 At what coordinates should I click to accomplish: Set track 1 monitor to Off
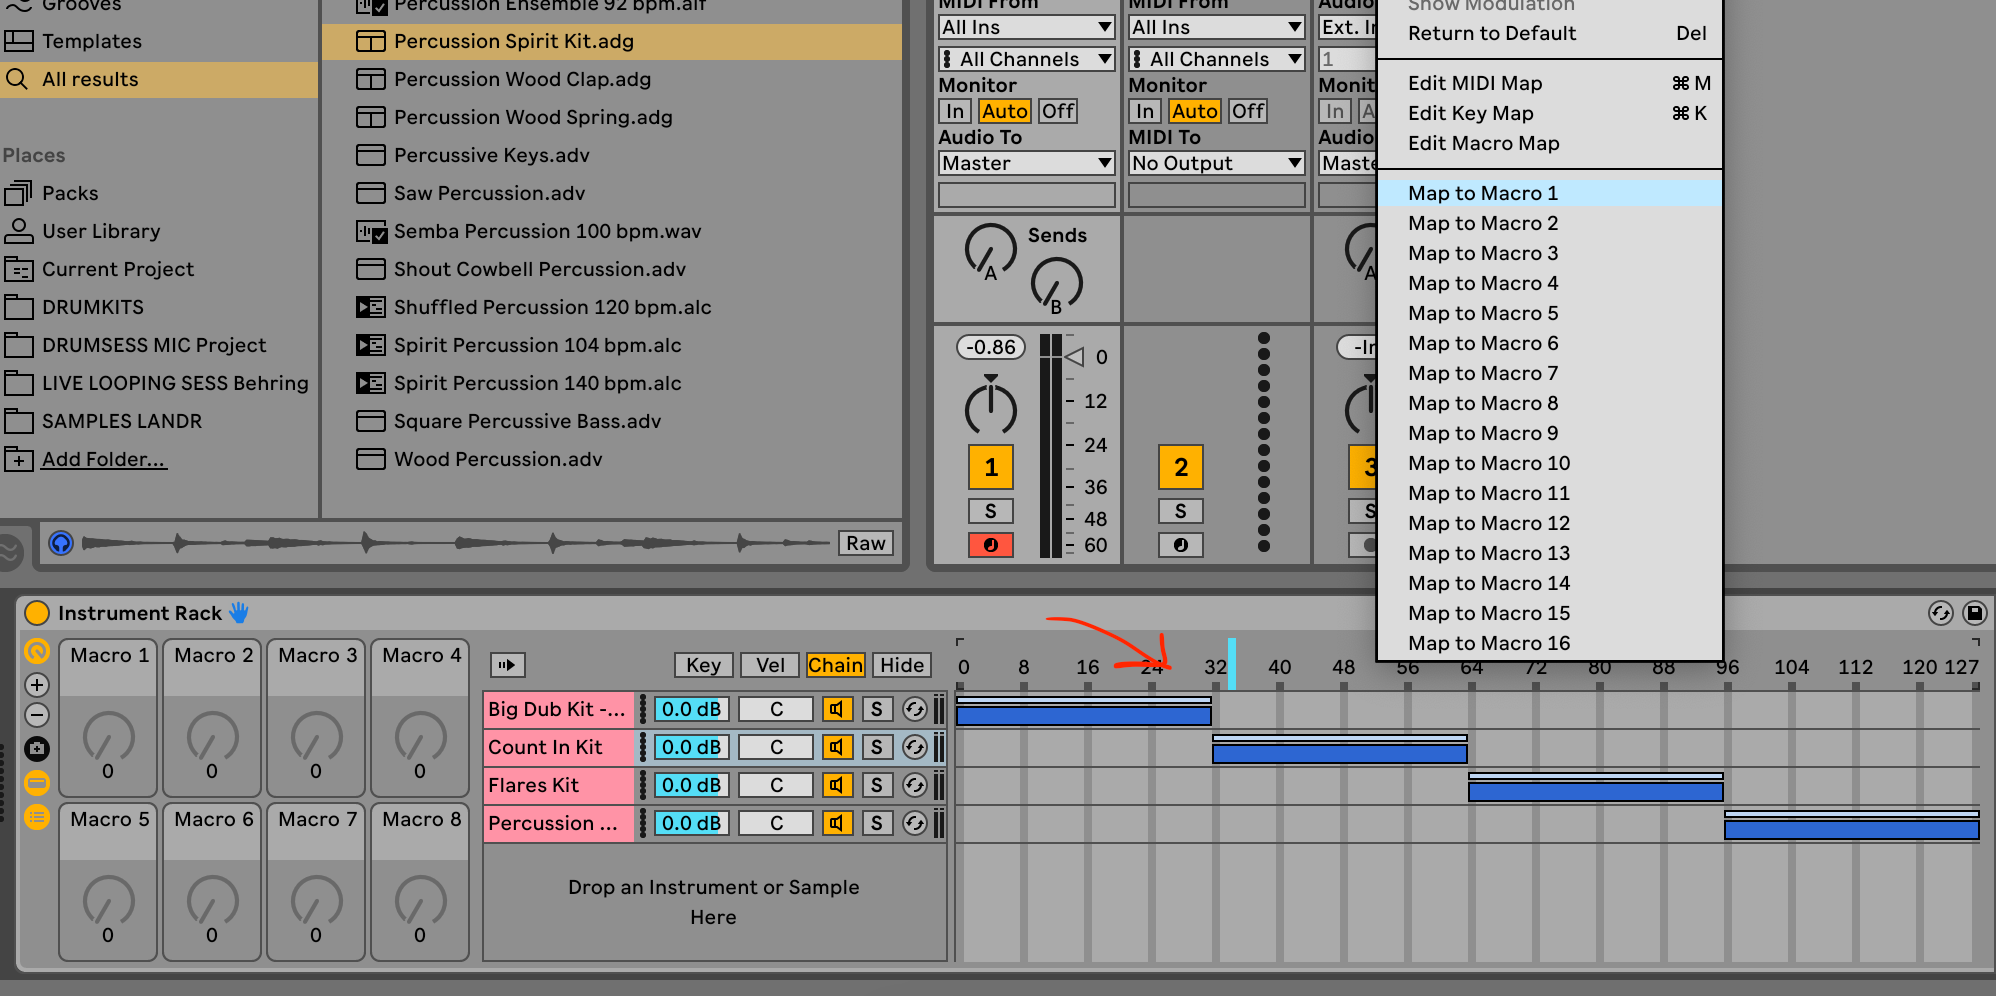(1057, 111)
